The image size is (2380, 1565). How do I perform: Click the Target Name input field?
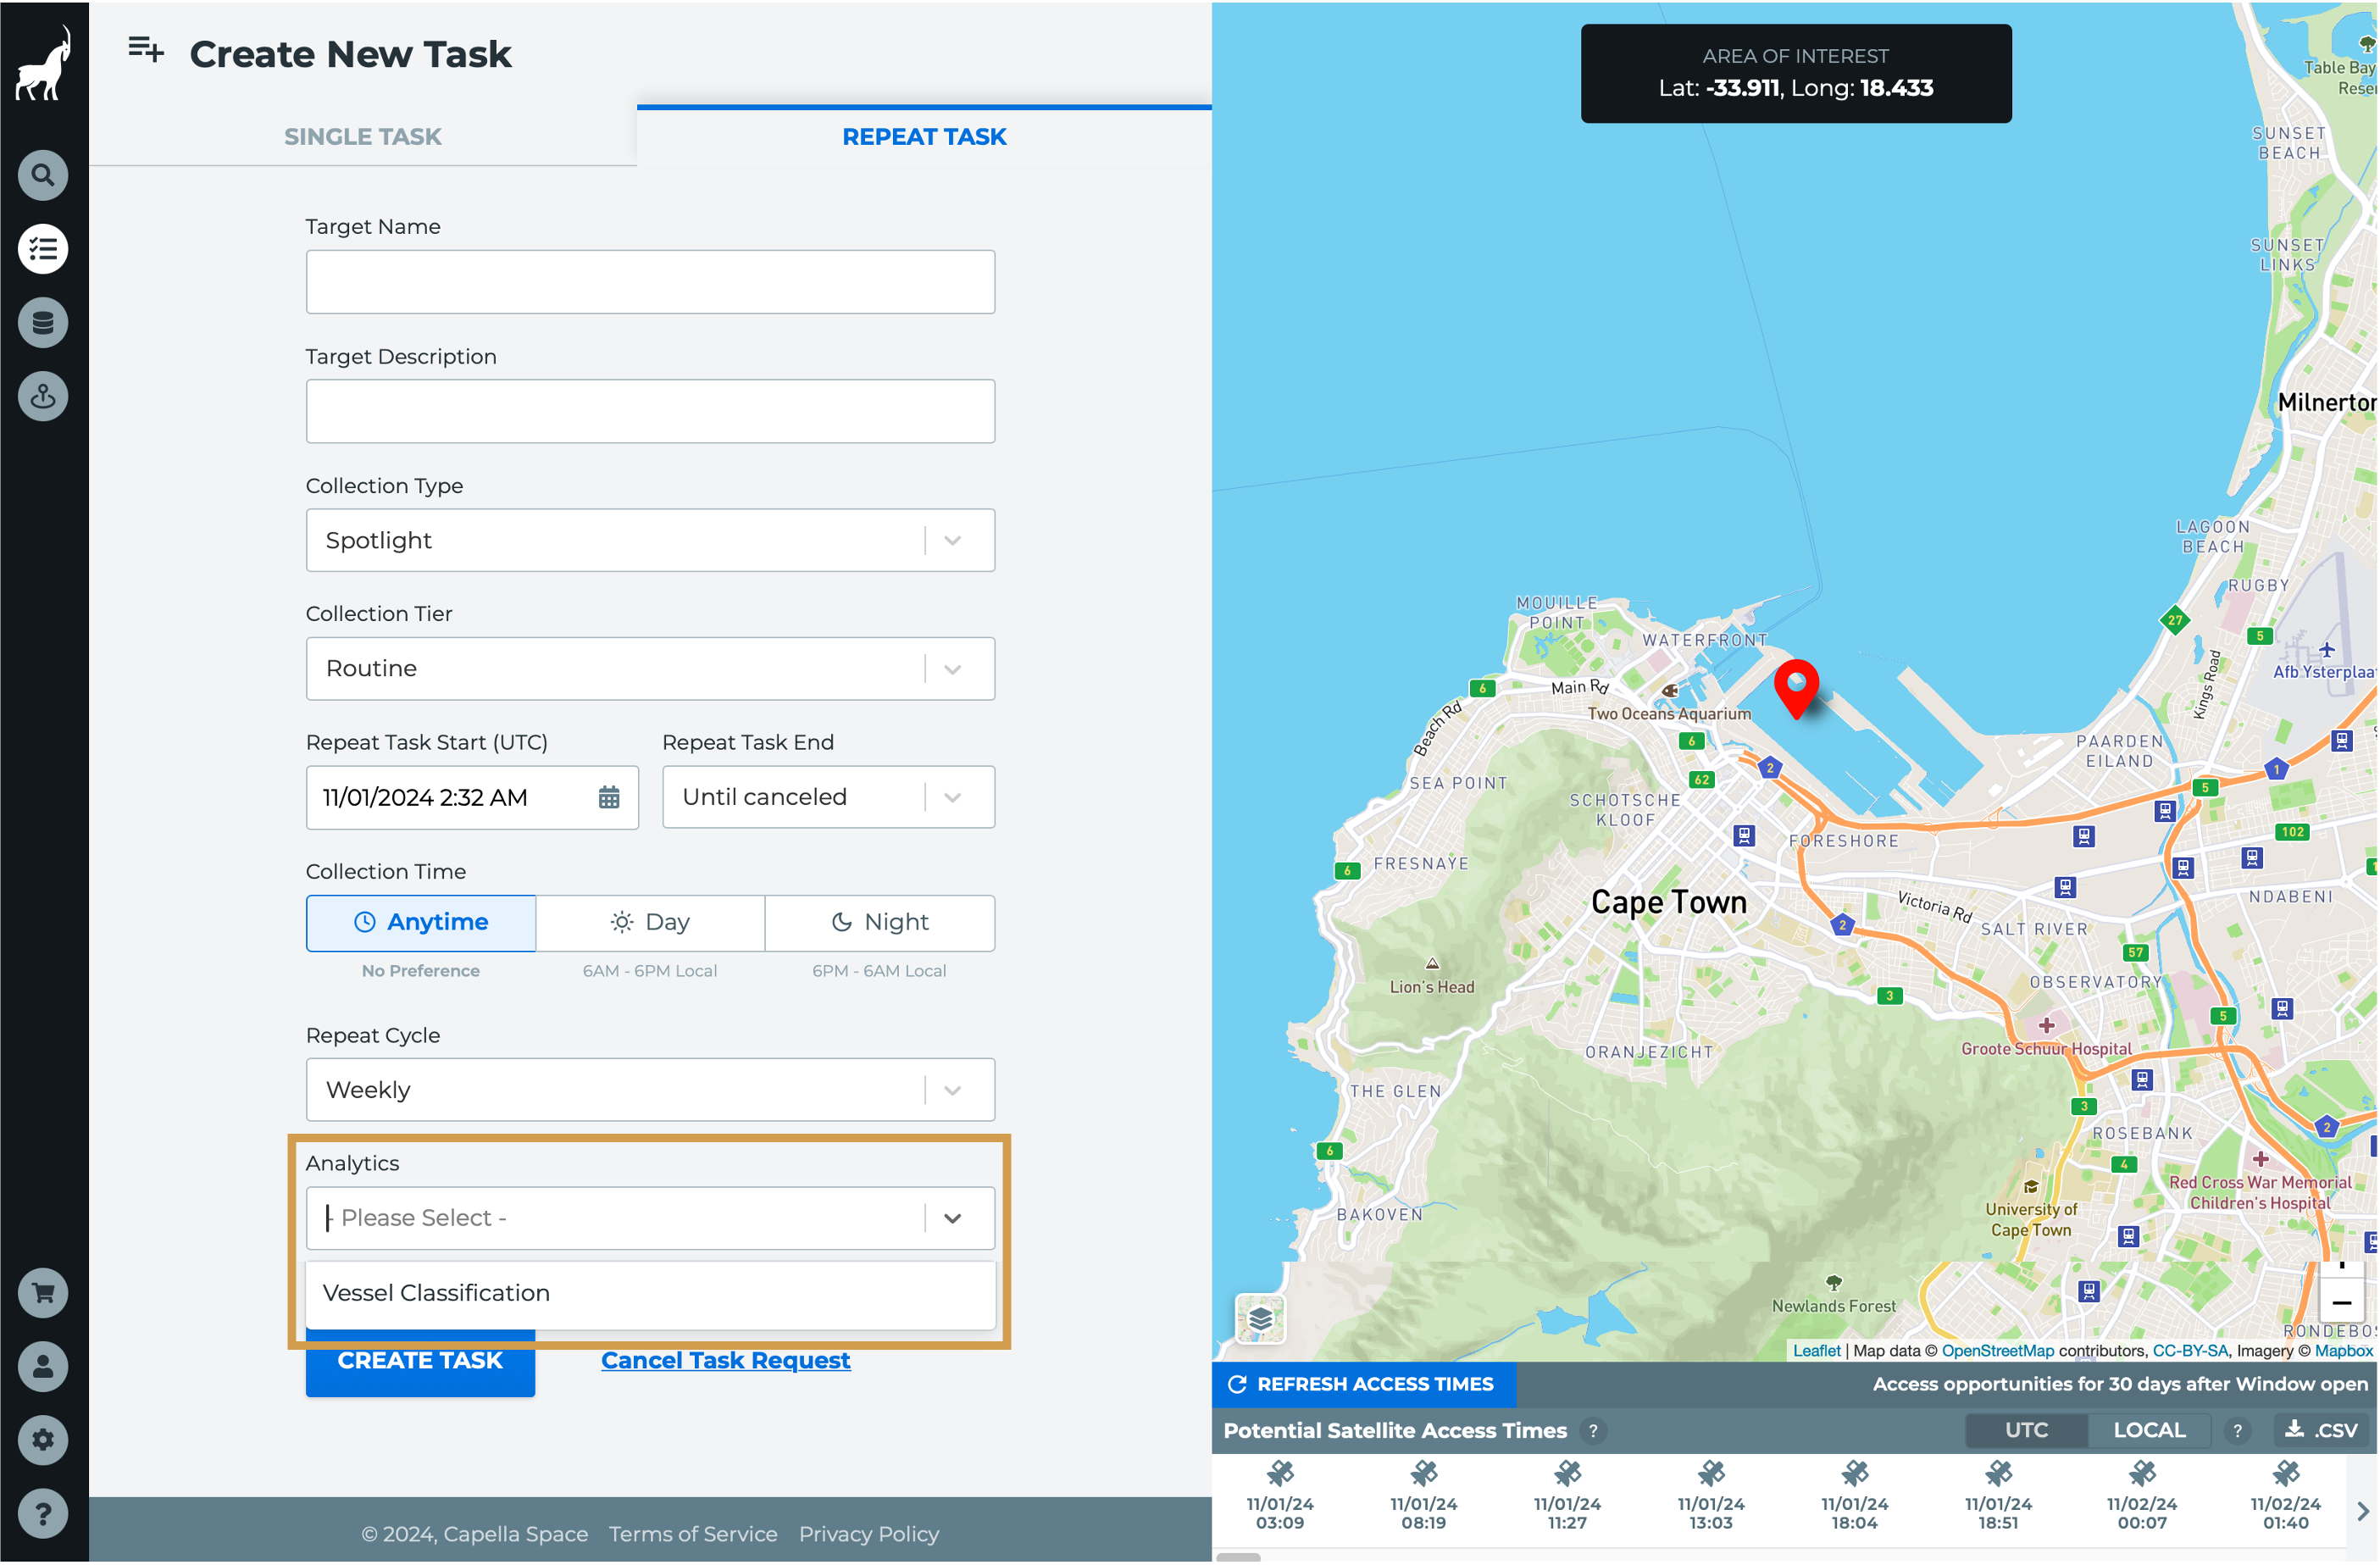tap(650, 282)
